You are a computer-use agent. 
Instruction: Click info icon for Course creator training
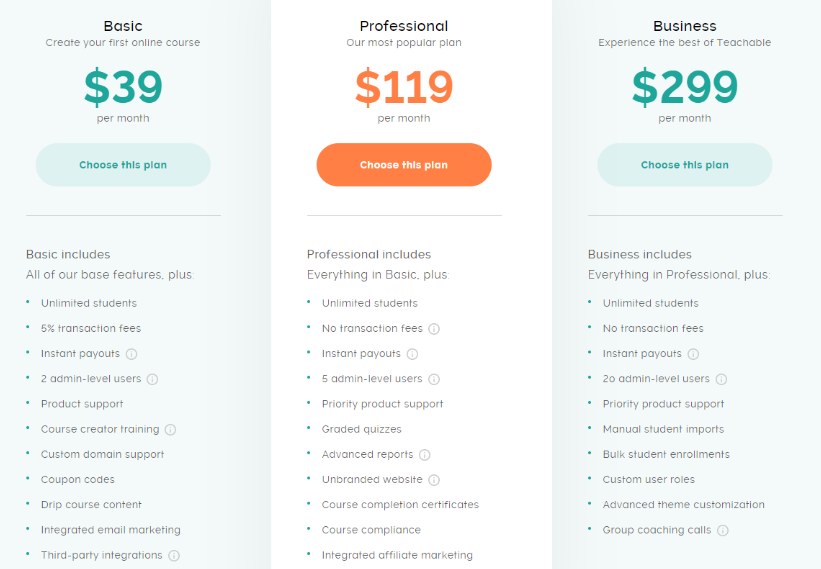[x=170, y=430]
